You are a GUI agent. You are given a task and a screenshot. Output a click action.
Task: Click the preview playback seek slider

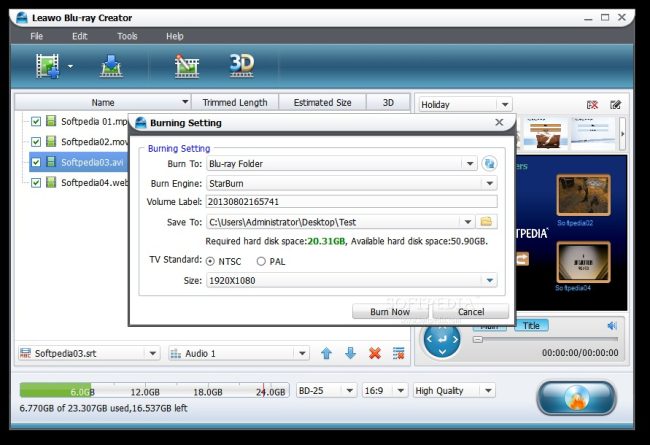coord(546,340)
